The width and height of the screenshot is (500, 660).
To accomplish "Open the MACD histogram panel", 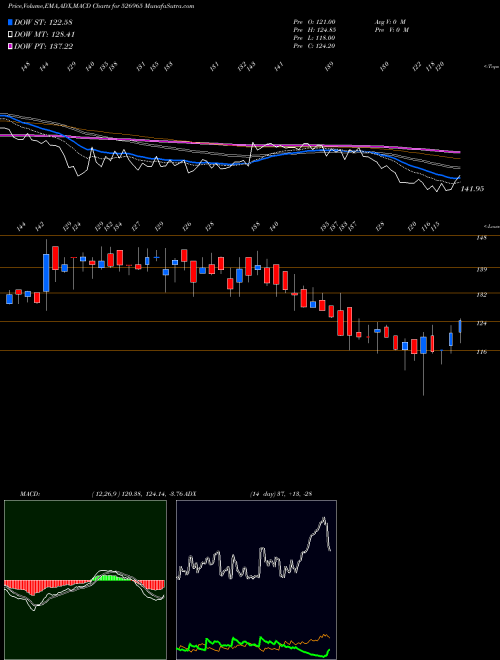I will [85, 580].
